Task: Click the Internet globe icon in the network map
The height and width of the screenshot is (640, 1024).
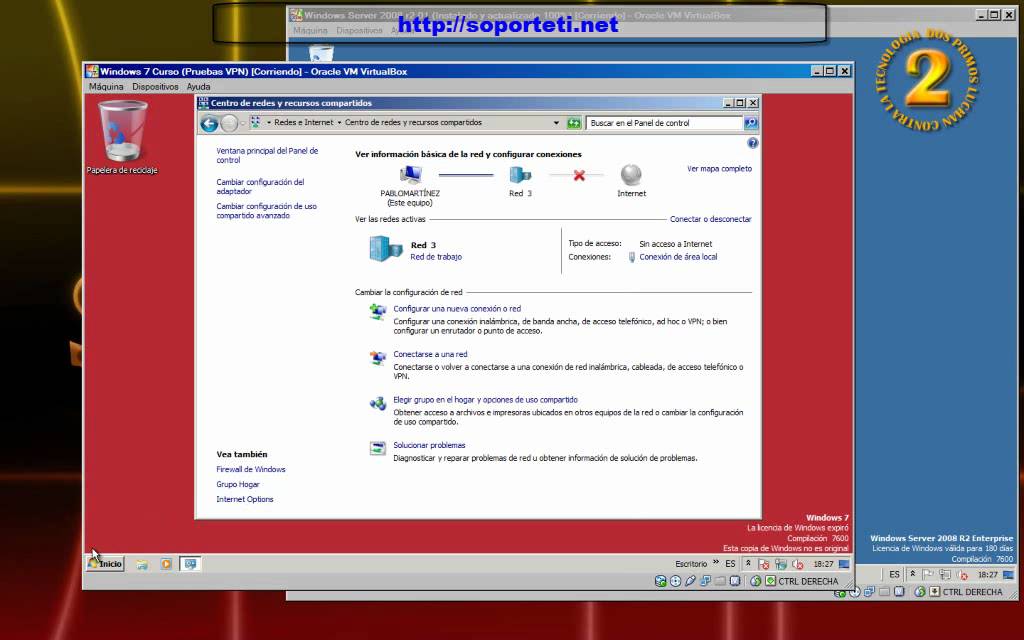Action: [631, 175]
